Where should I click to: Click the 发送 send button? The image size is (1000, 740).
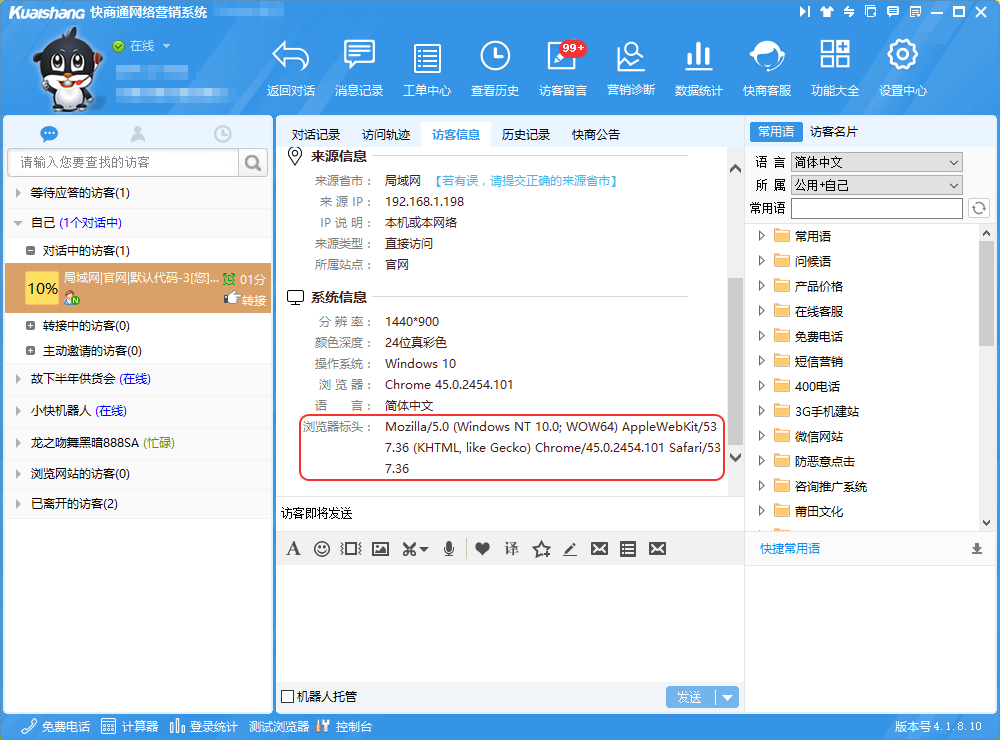690,698
